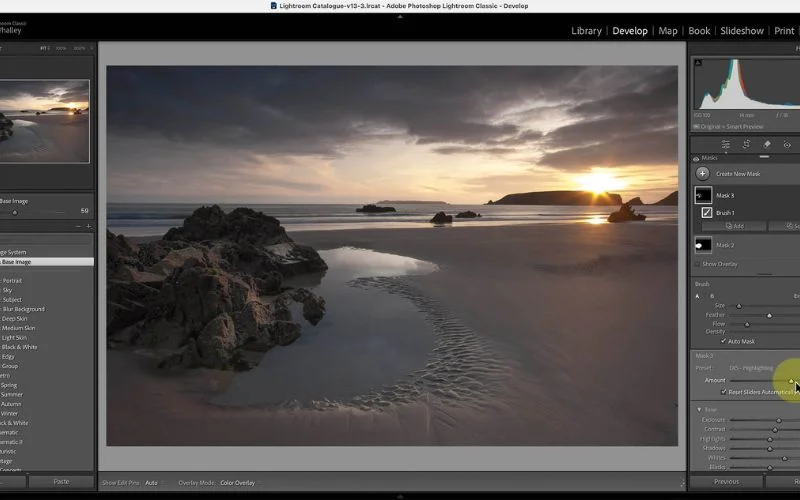Select the Crop and rotate tool icon
Viewport: 800px width, 500px height.
coord(746,145)
